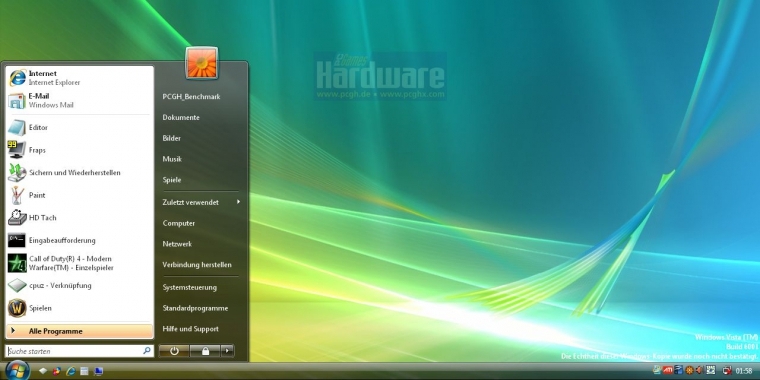The height and width of the screenshot is (380, 760).
Task: Click the user account picture
Action: coord(202,63)
